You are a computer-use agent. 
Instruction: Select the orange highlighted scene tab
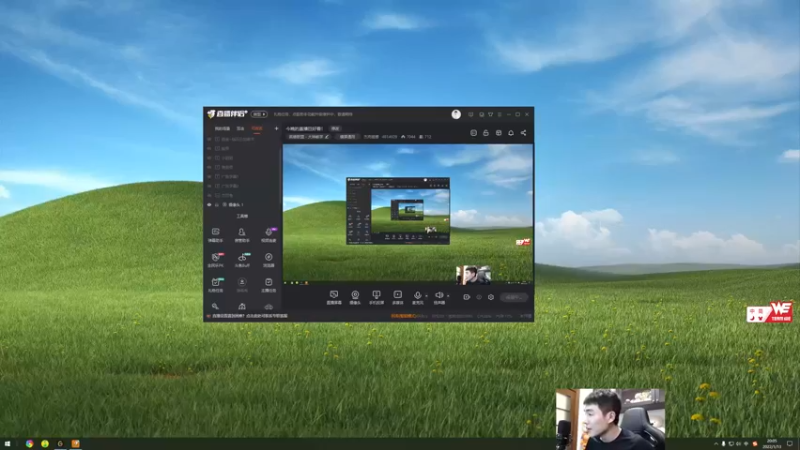[257, 129]
